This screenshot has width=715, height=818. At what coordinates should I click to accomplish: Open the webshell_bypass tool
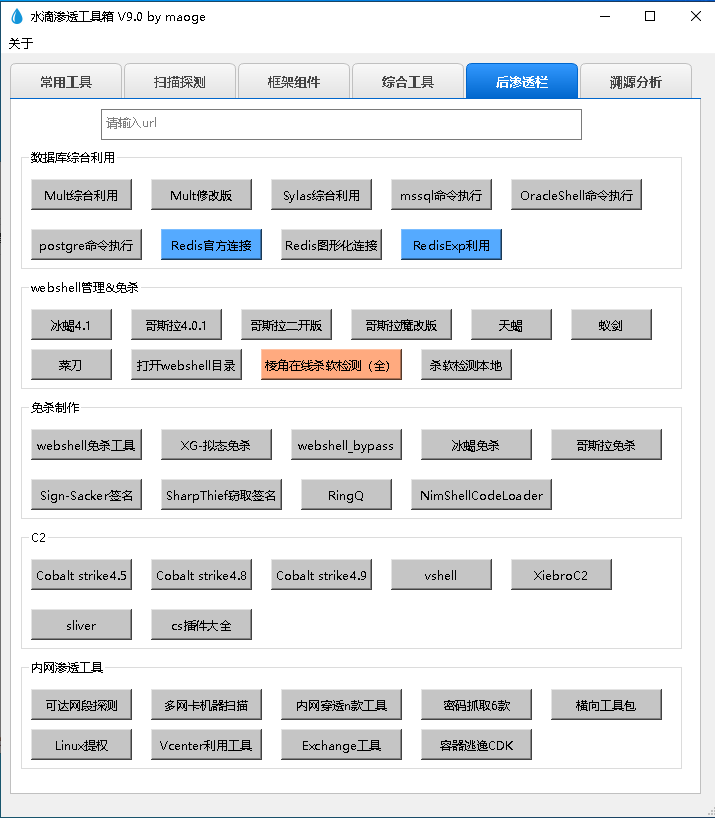click(x=346, y=445)
